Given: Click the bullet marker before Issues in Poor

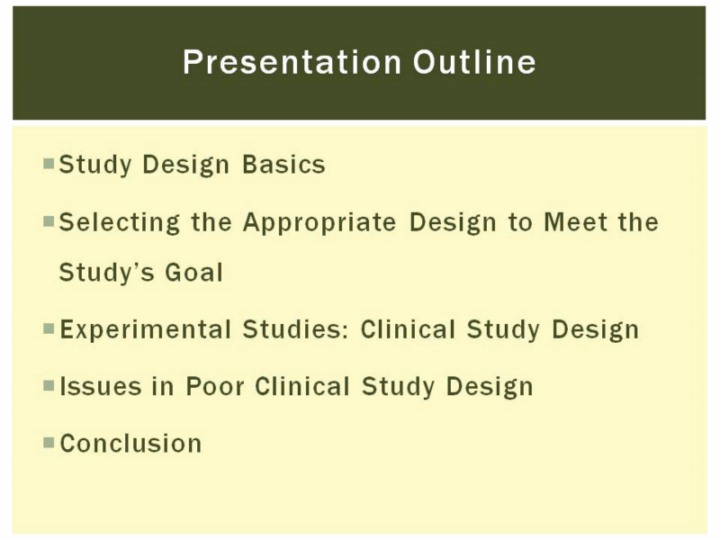Looking at the screenshot, I should point(49,384).
